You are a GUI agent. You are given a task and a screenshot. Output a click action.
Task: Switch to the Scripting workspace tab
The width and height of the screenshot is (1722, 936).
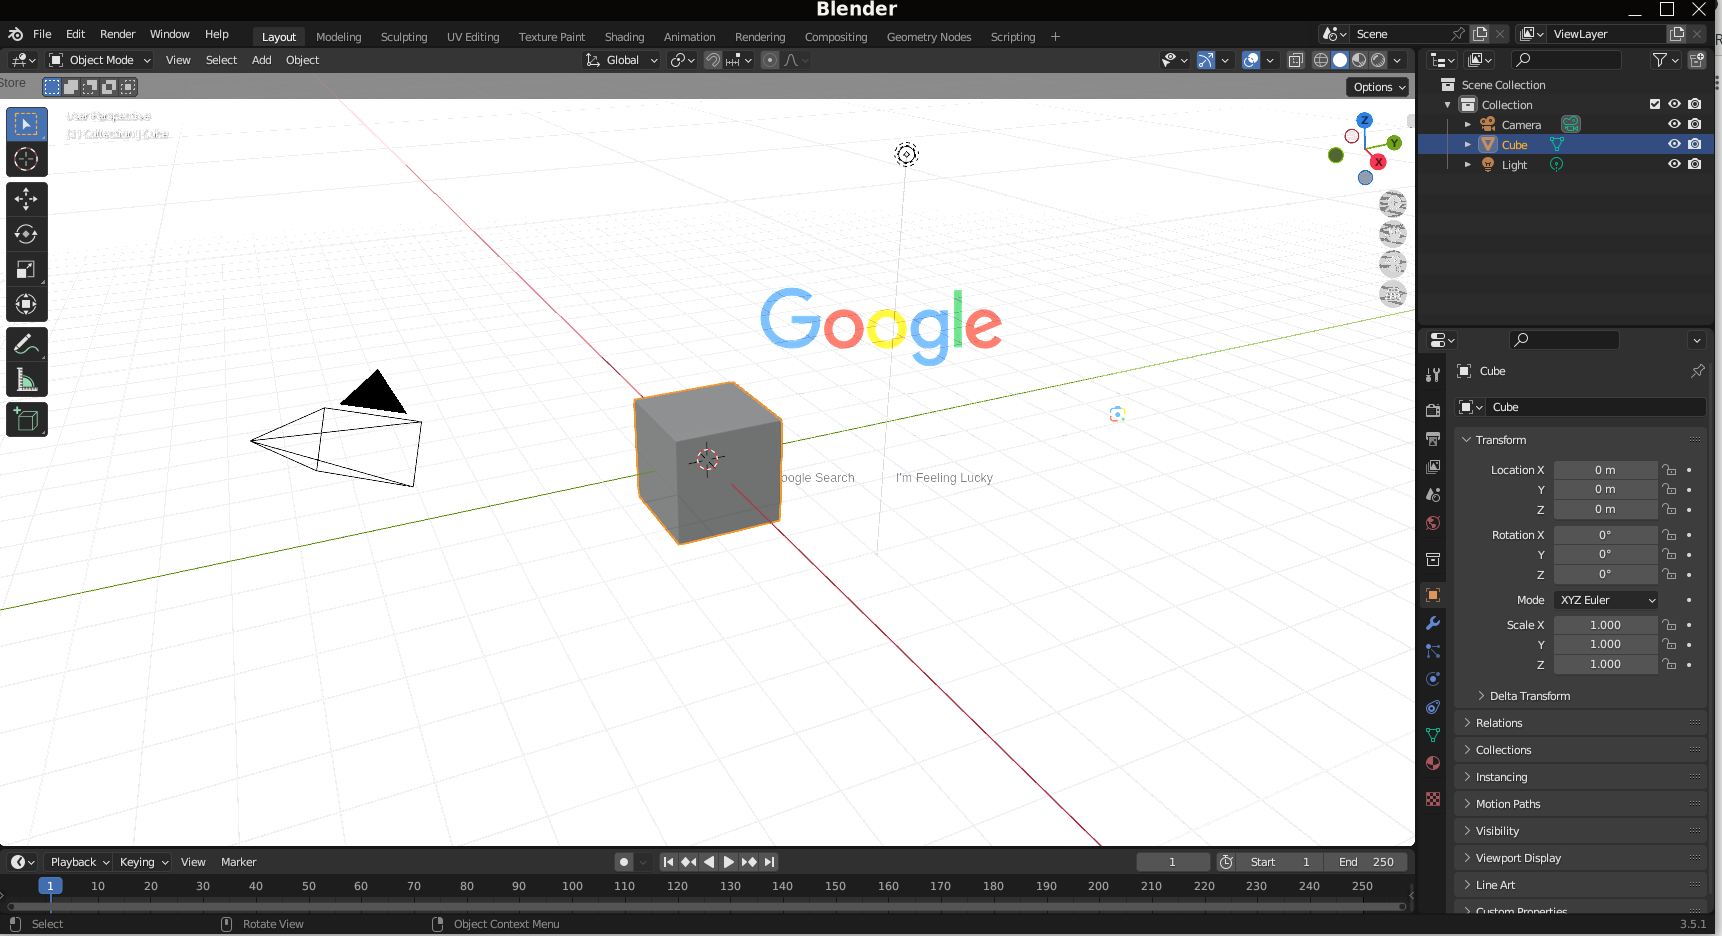pos(1013,37)
